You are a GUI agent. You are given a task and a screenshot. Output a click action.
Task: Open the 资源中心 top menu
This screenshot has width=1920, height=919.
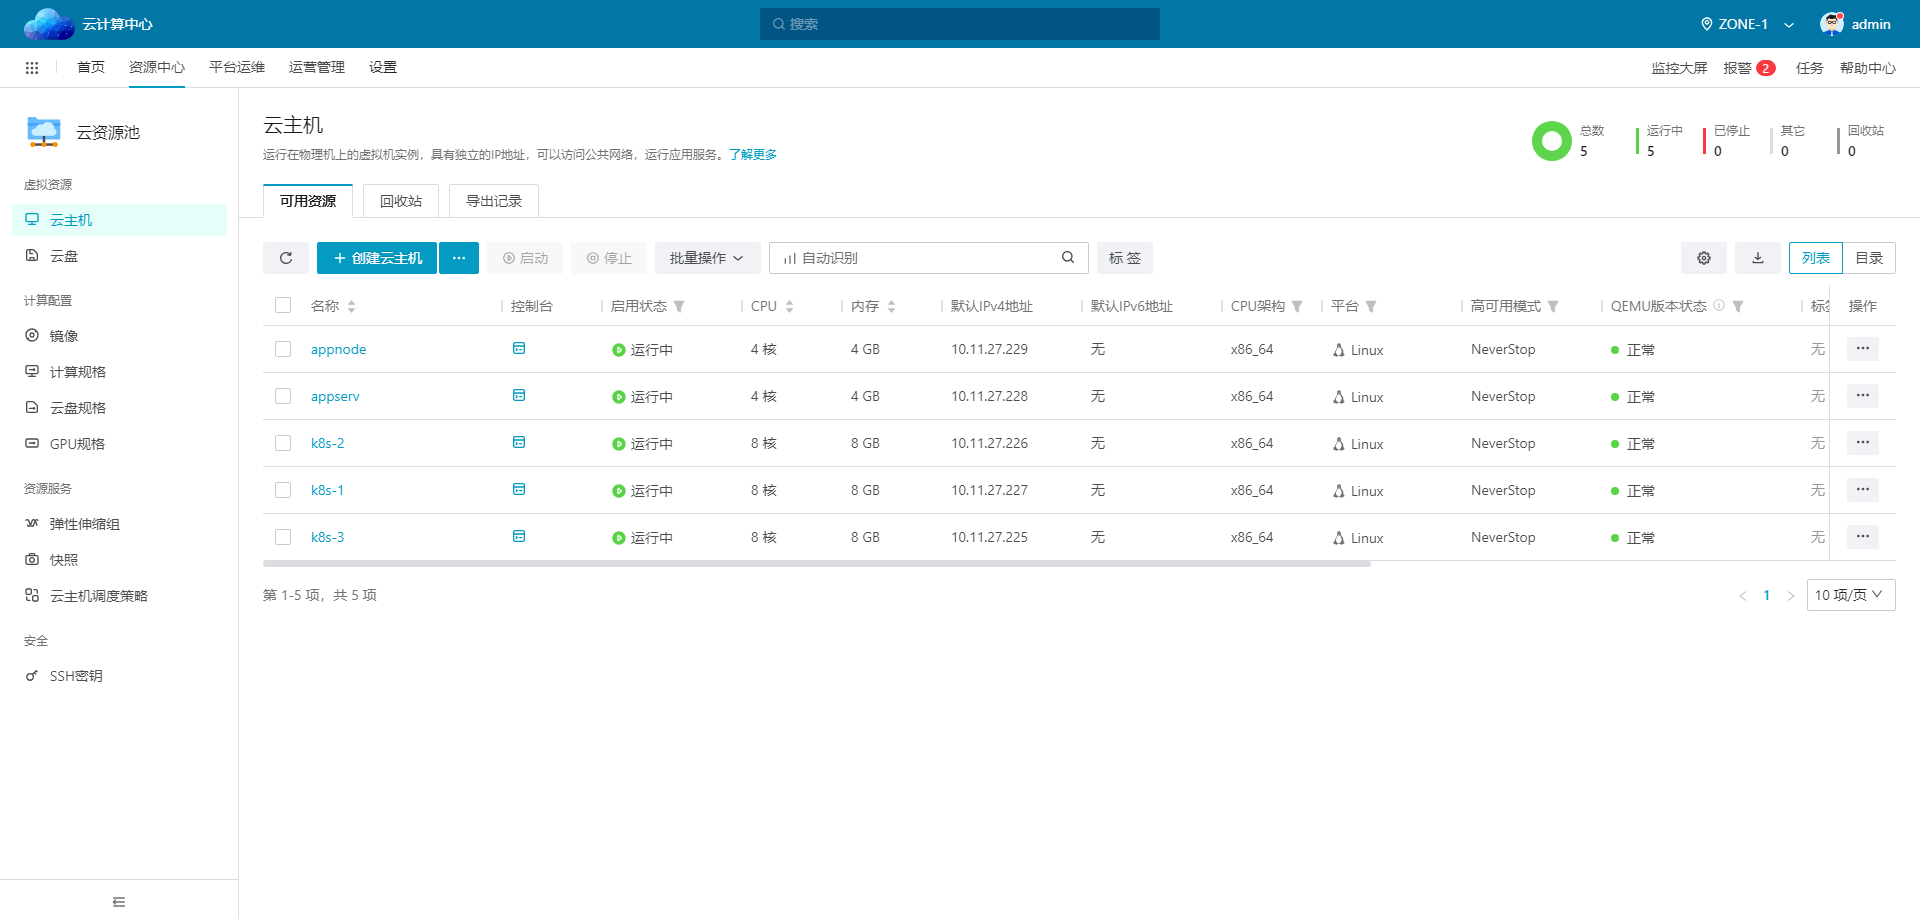click(x=157, y=67)
